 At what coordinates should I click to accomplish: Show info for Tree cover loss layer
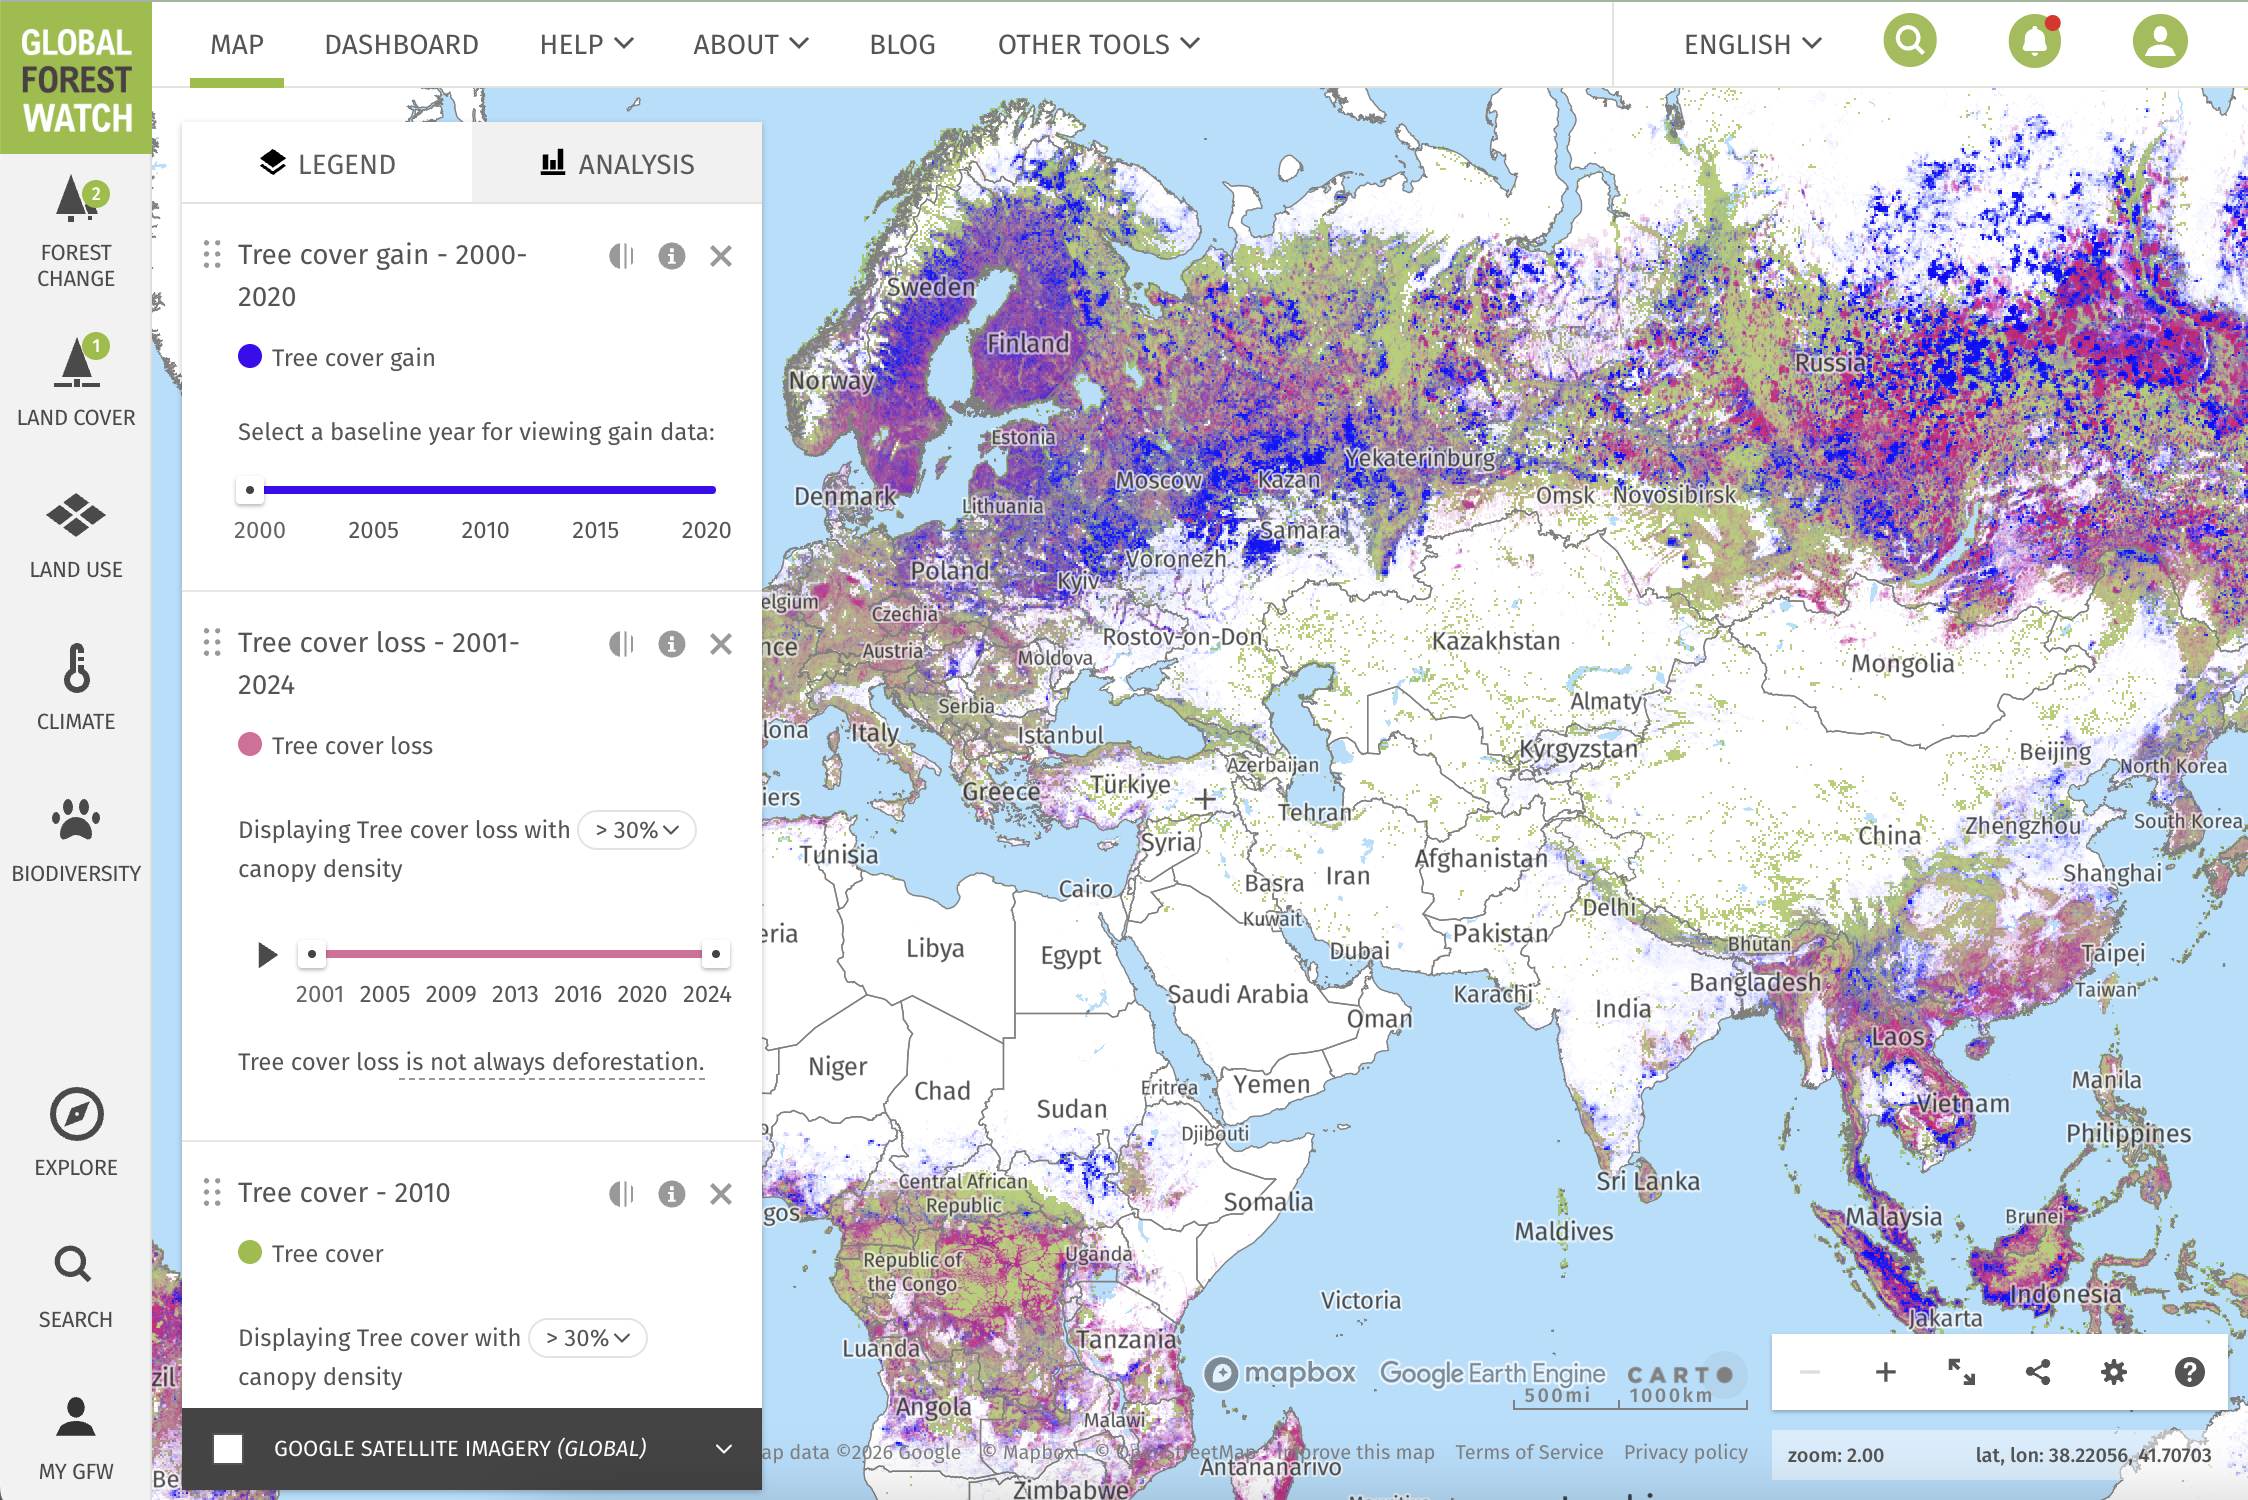[x=671, y=644]
